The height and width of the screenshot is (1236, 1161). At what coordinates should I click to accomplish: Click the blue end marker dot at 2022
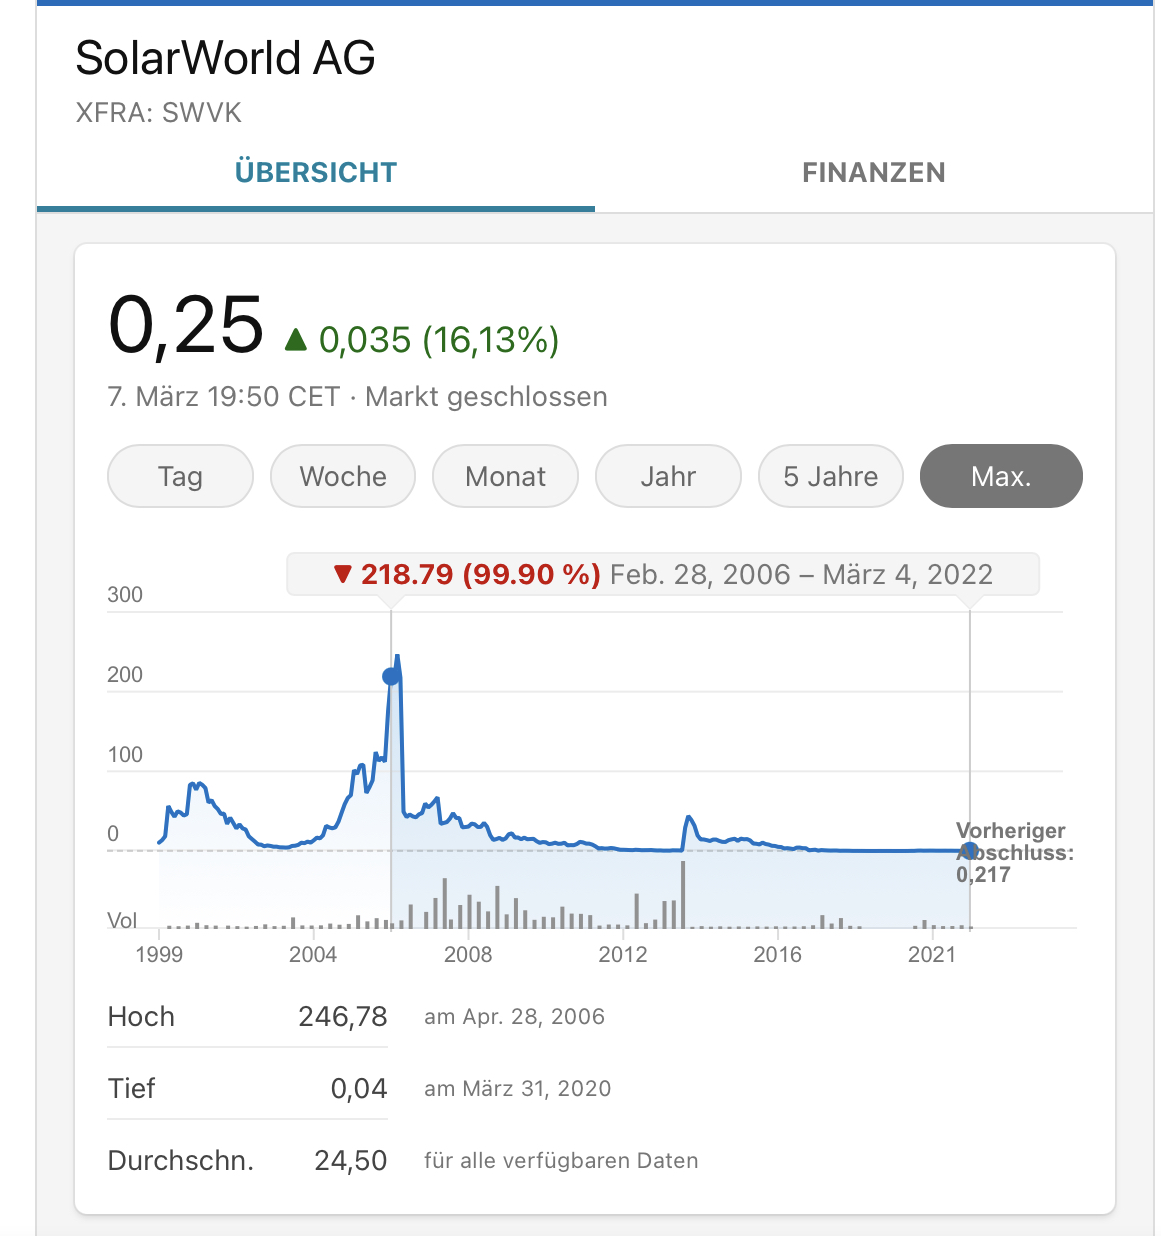[969, 851]
